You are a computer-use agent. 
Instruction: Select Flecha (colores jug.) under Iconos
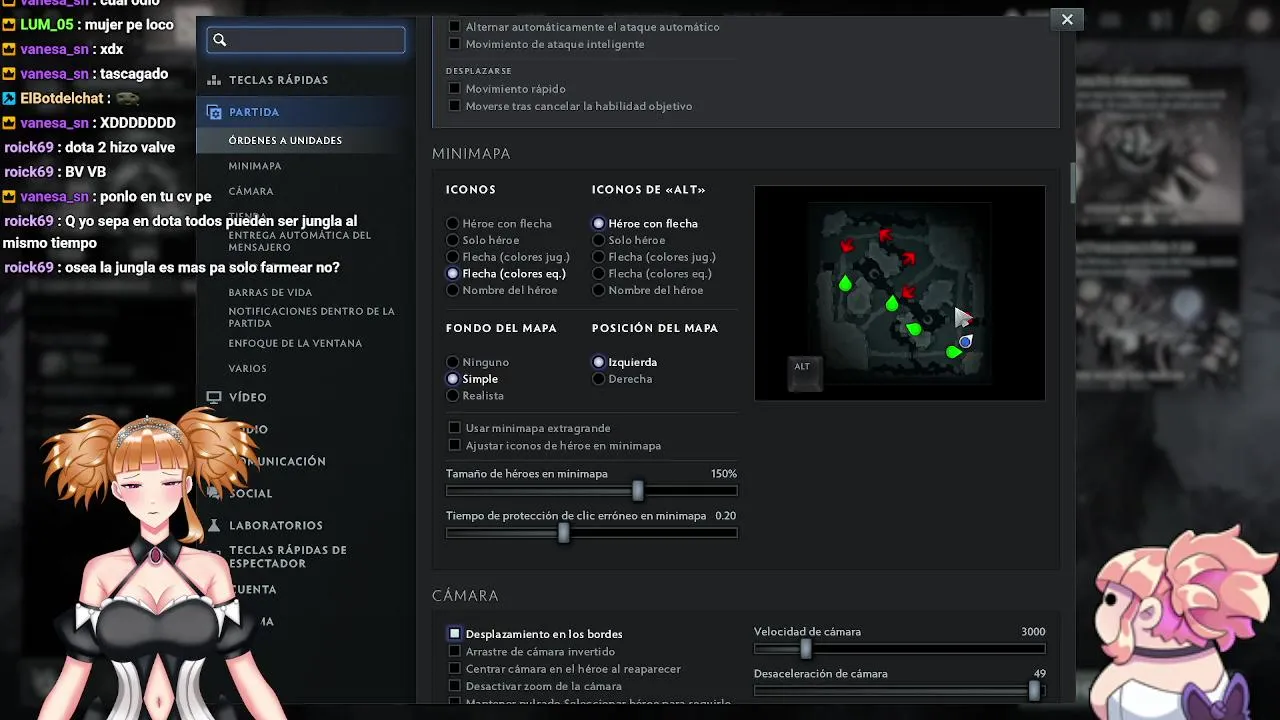point(453,257)
